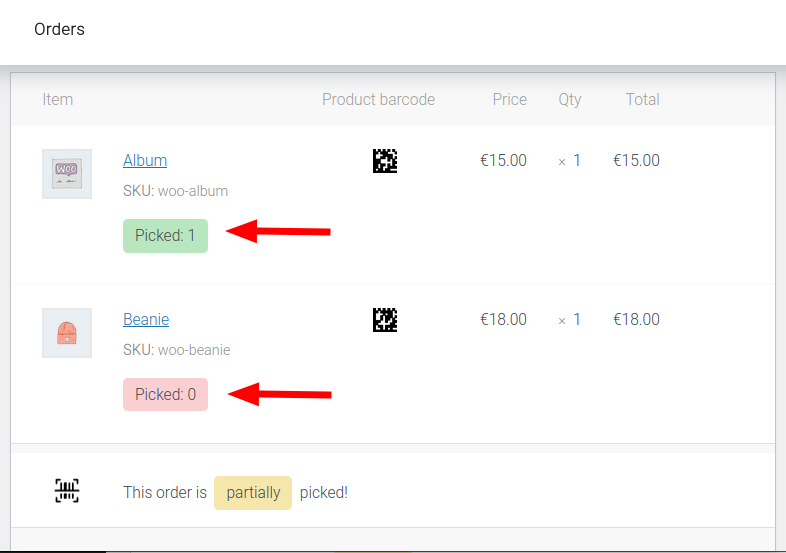Click the Orders page heading
The width and height of the screenshot is (786, 553).
[59, 29]
